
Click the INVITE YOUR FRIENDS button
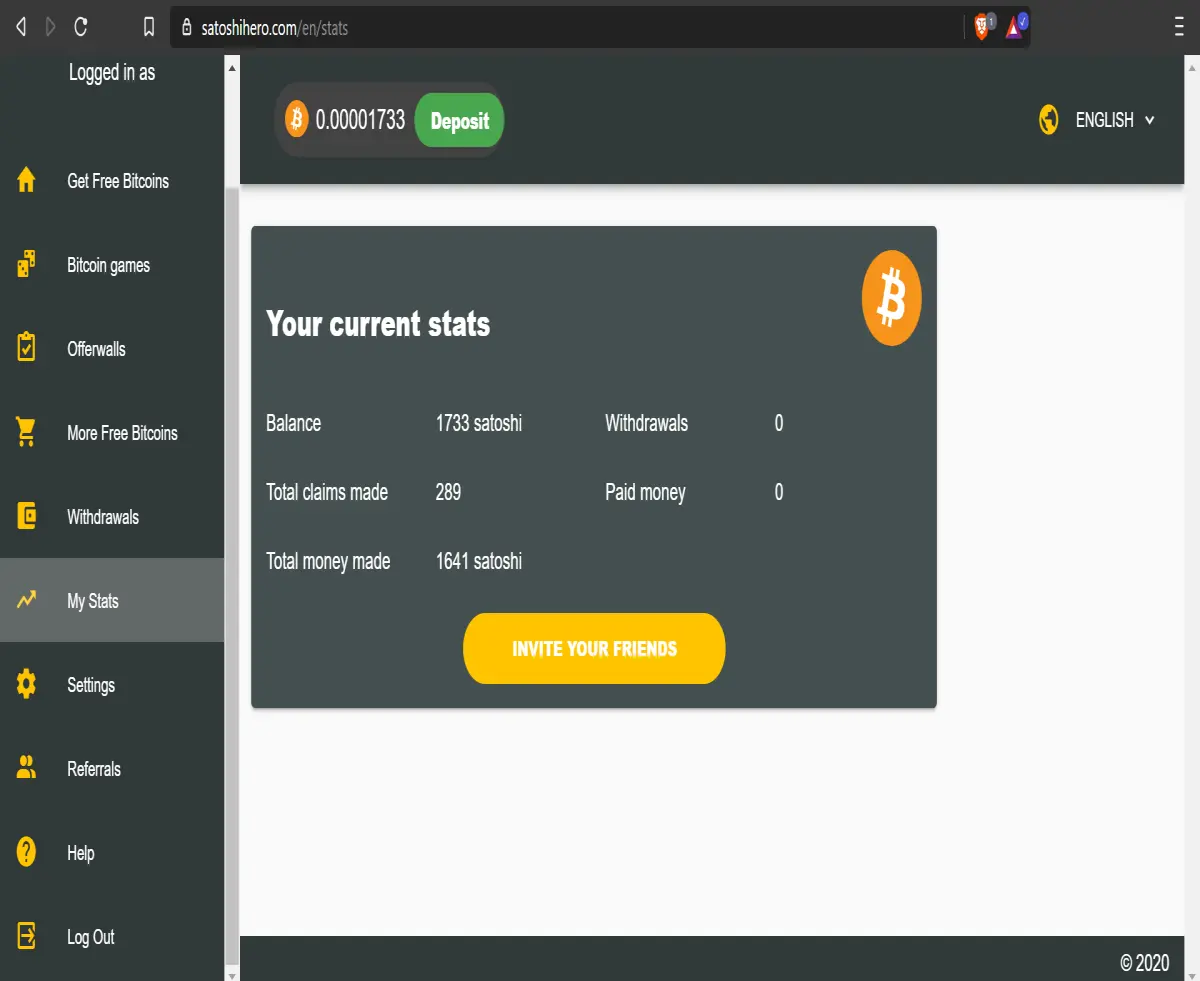pos(594,648)
